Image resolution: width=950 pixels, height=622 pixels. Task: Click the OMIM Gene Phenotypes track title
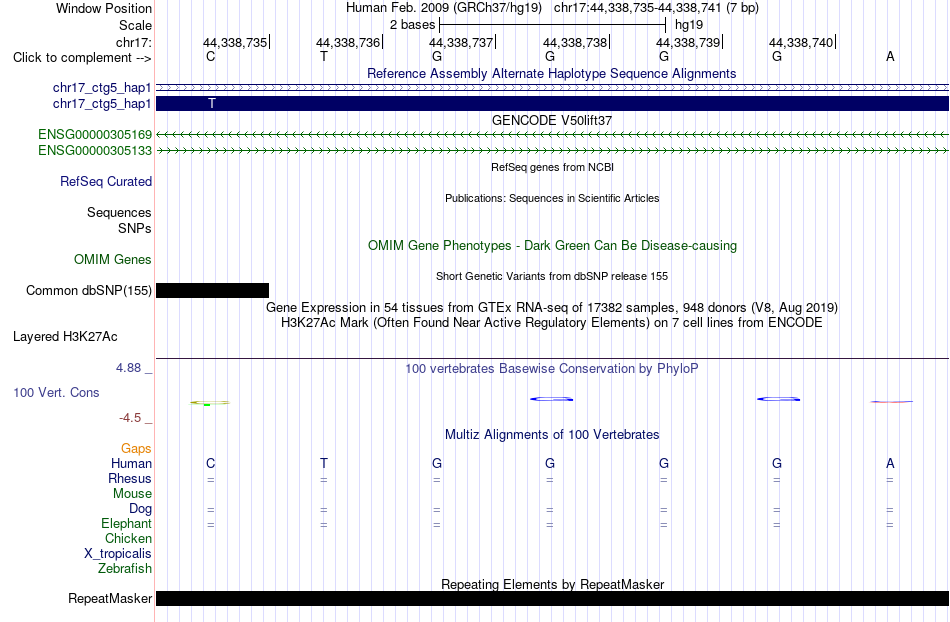(552, 245)
